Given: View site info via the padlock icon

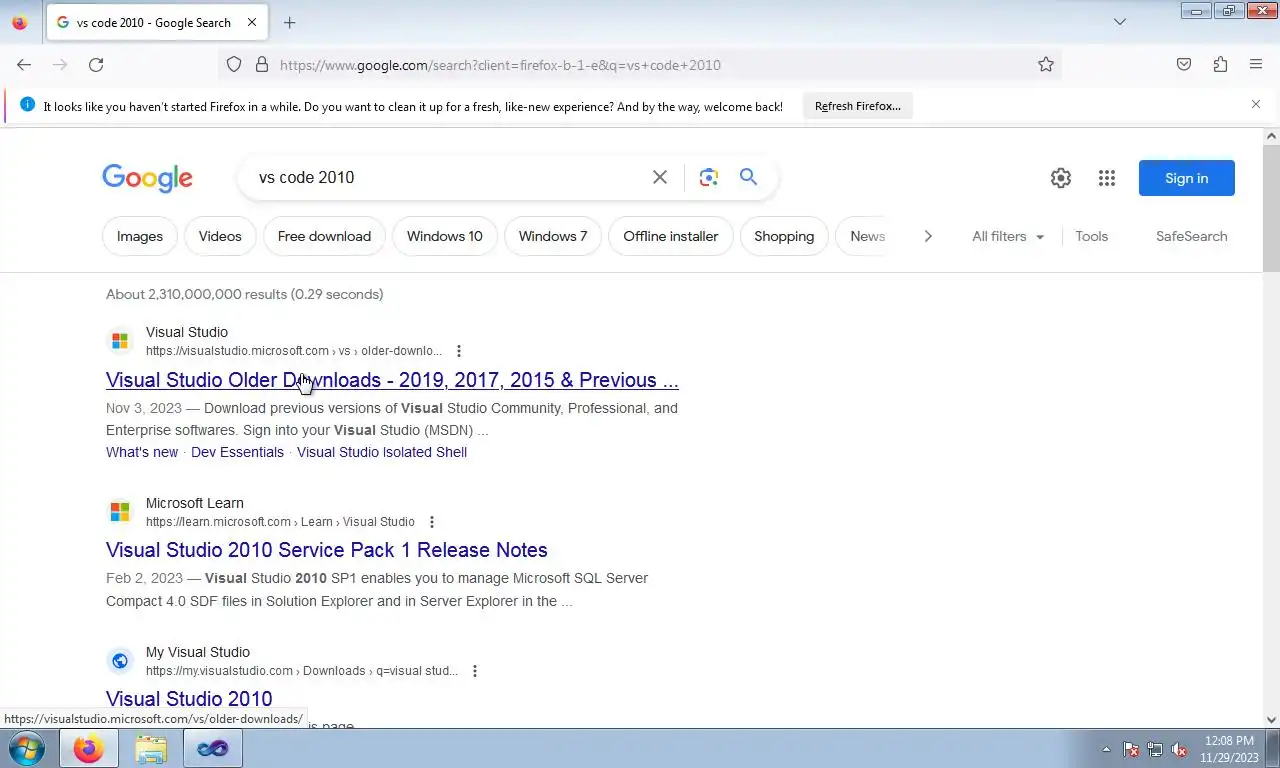Looking at the screenshot, I should [262, 65].
